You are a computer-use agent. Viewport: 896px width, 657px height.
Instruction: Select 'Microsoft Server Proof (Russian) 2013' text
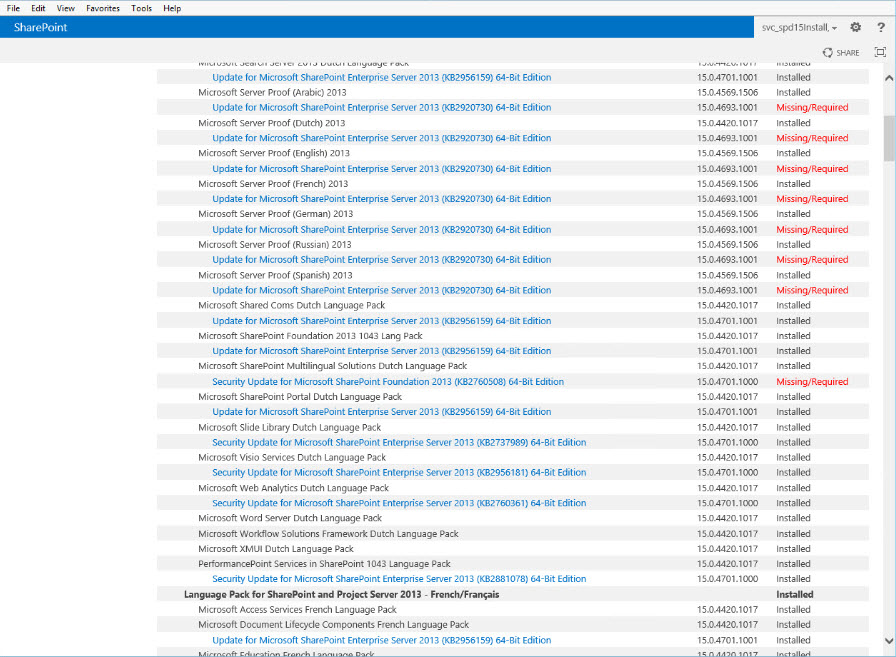point(275,245)
